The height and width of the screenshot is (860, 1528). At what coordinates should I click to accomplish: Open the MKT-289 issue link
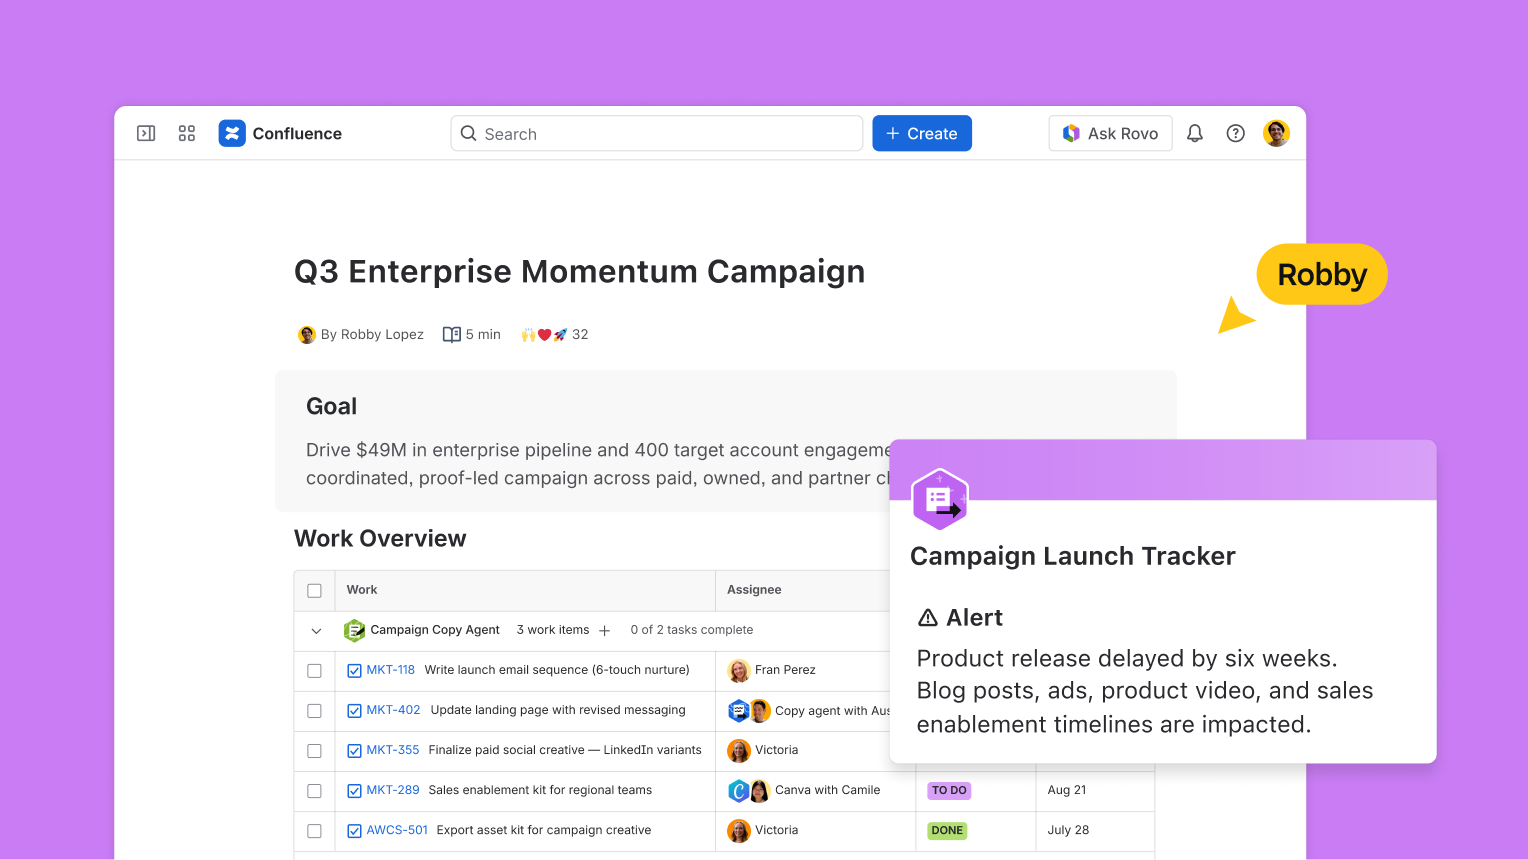tap(393, 790)
